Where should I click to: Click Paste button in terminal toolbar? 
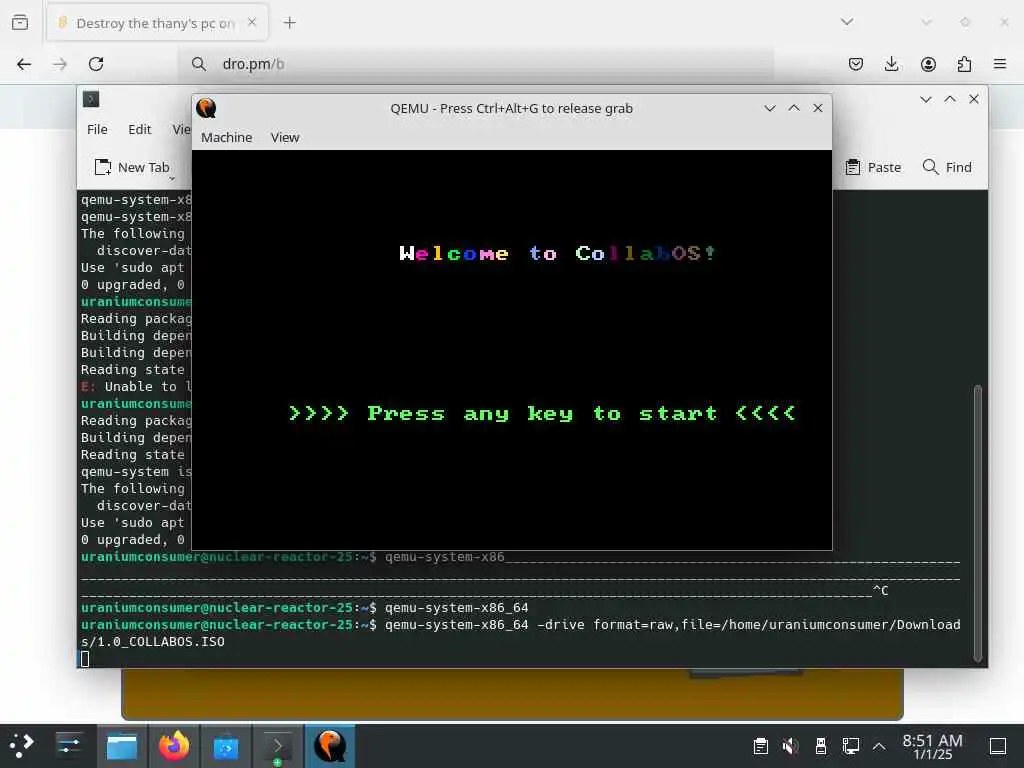[873, 167]
